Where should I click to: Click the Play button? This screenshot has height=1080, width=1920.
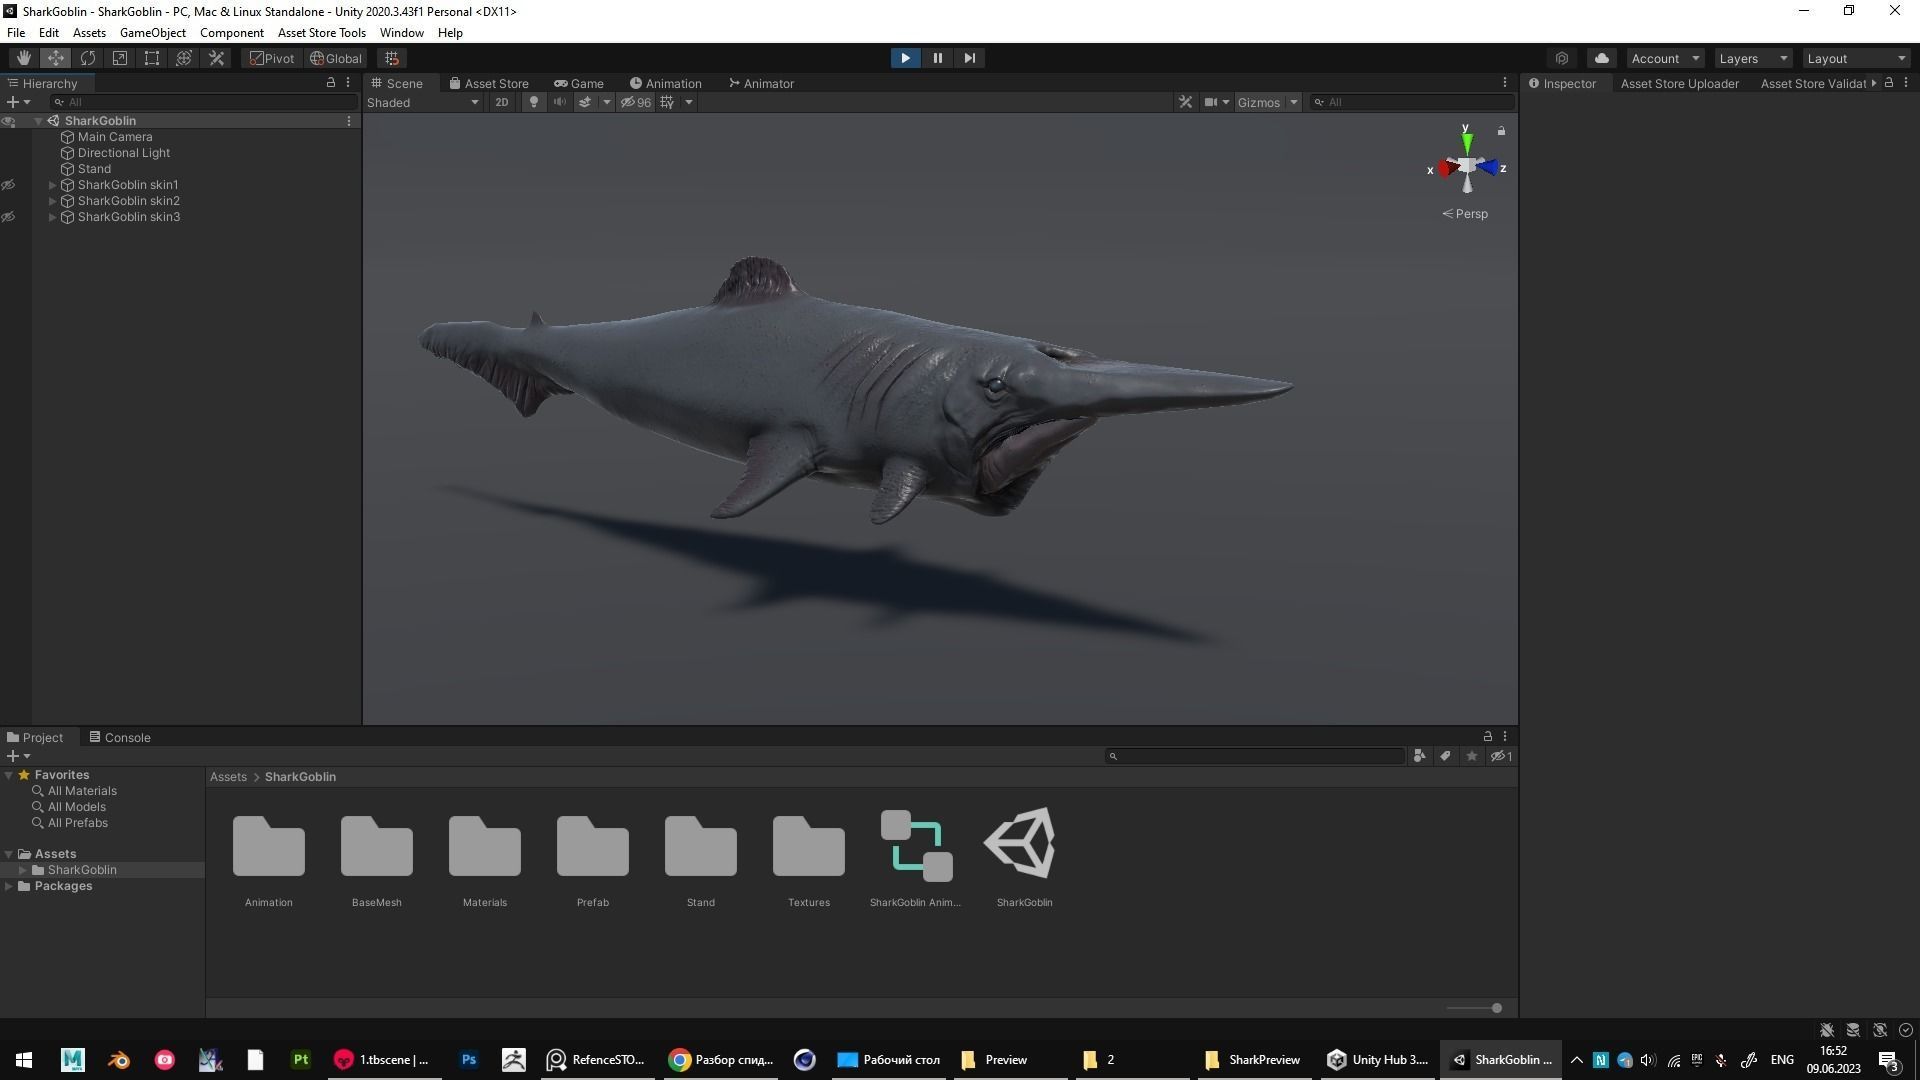[x=905, y=58]
